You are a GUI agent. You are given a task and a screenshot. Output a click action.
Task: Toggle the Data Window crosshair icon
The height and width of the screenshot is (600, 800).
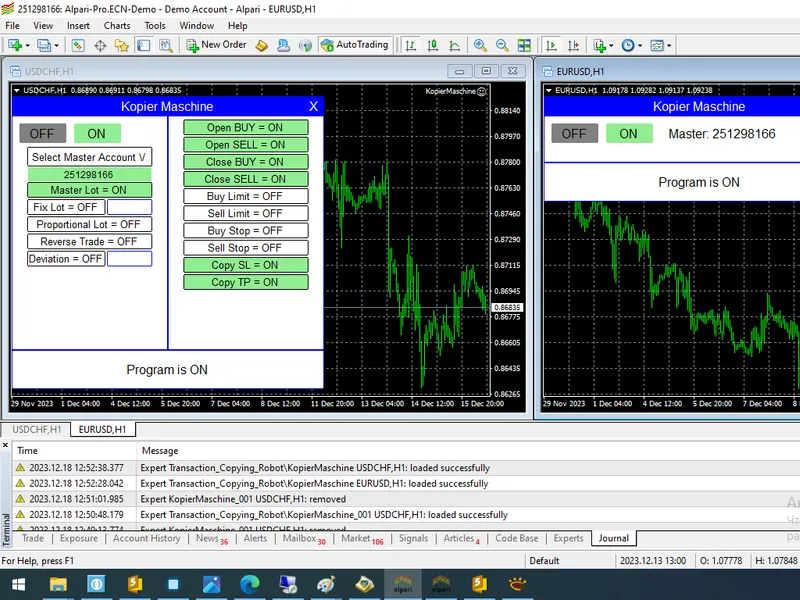(100, 45)
